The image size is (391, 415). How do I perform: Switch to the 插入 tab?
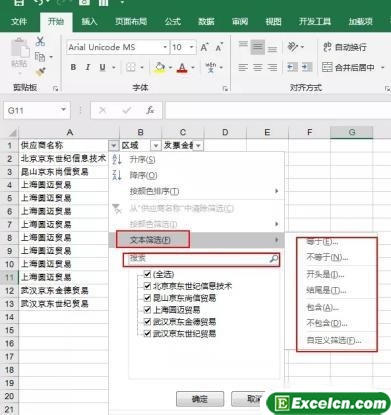pyautogui.click(x=89, y=22)
